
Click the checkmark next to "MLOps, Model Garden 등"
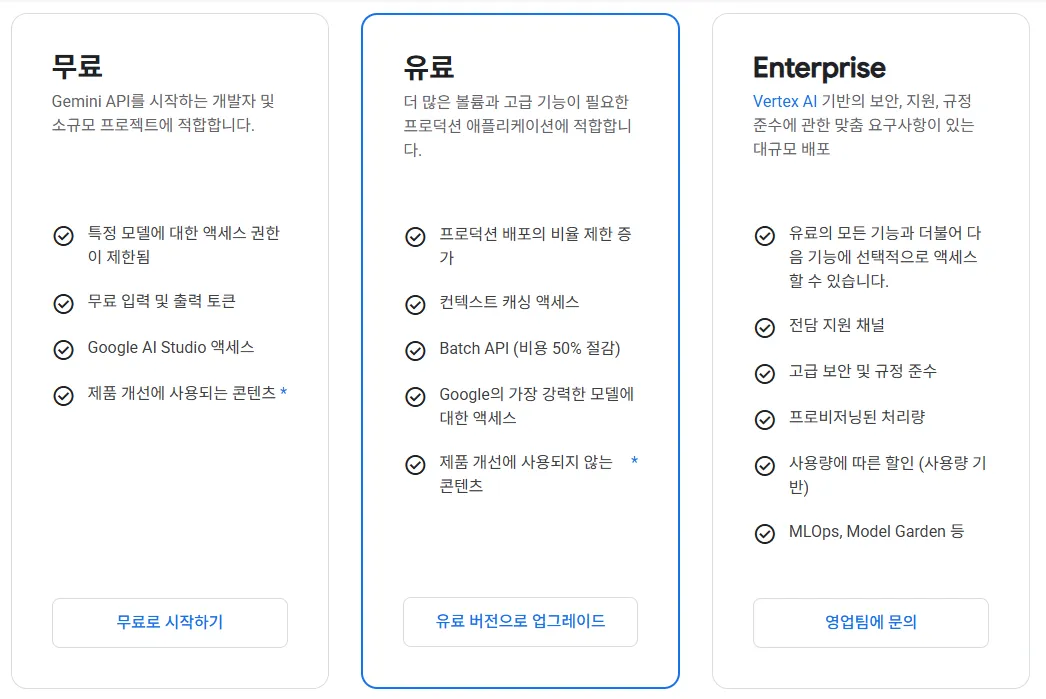(762, 532)
